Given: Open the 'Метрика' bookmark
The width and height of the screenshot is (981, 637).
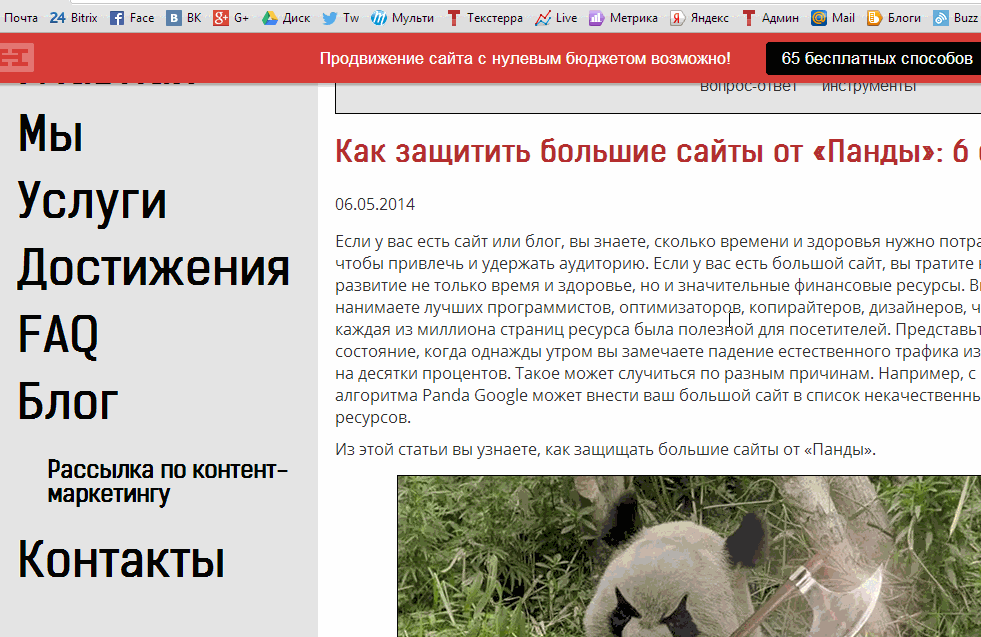Looking at the screenshot, I should (623, 17).
